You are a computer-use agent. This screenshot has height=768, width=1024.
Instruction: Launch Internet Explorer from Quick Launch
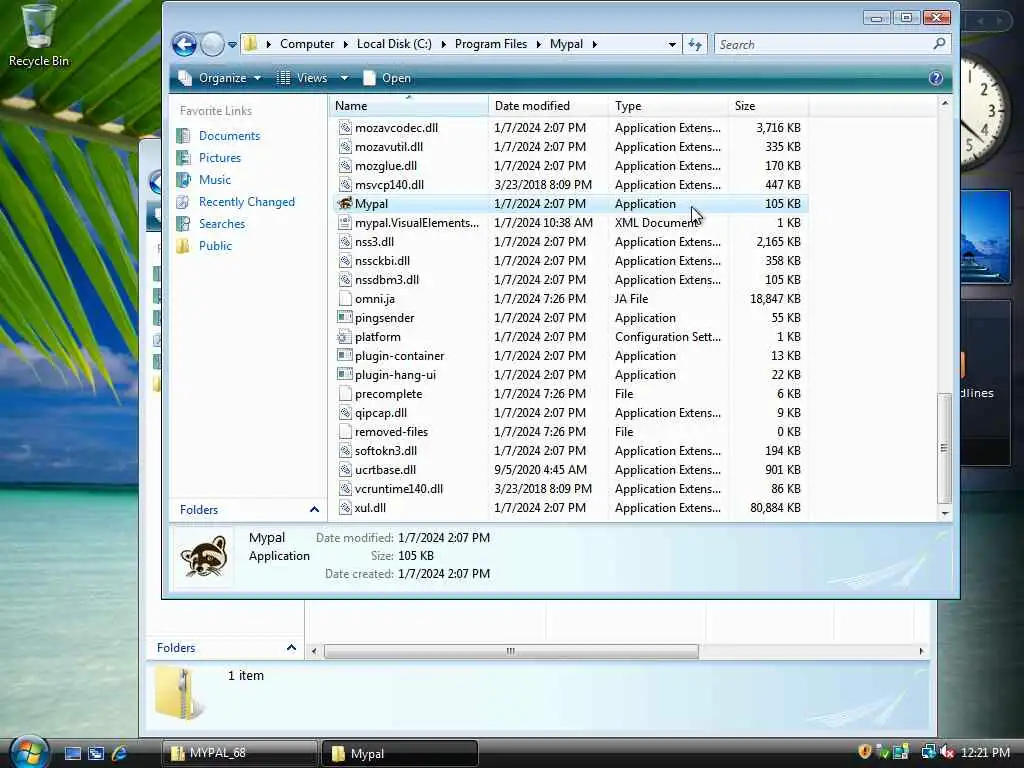pyautogui.click(x=119, y=753)
